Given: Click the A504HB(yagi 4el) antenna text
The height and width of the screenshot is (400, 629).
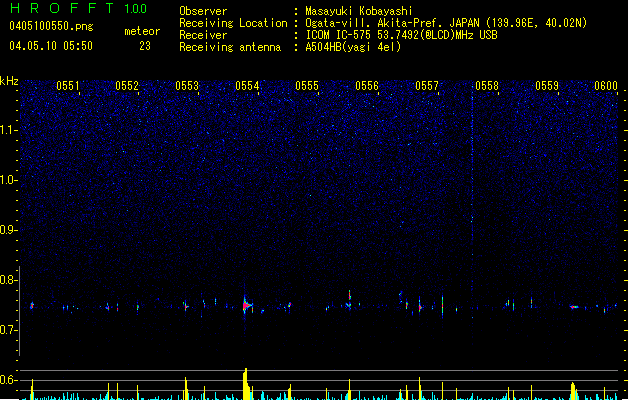Looking at the screenshot, I should pos(353,47).
